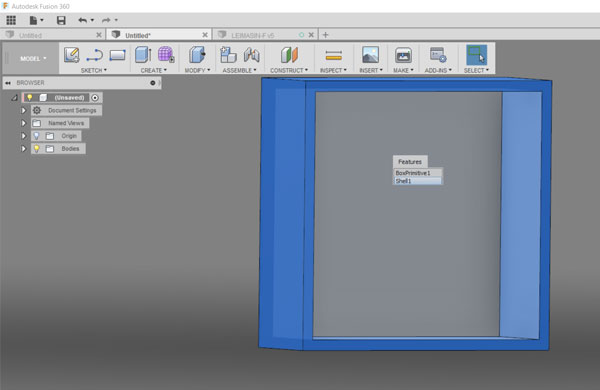Screen dimensions: 600x390
Task: Select Create Form purple sphere icon
Action: coord(166,54)
